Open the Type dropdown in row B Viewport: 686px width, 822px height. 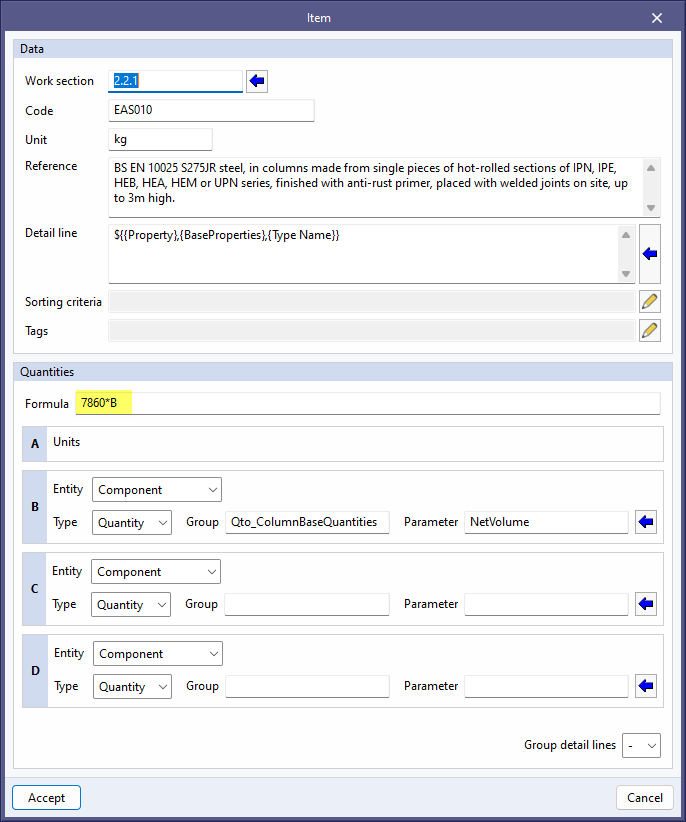[x=132, y=523]
